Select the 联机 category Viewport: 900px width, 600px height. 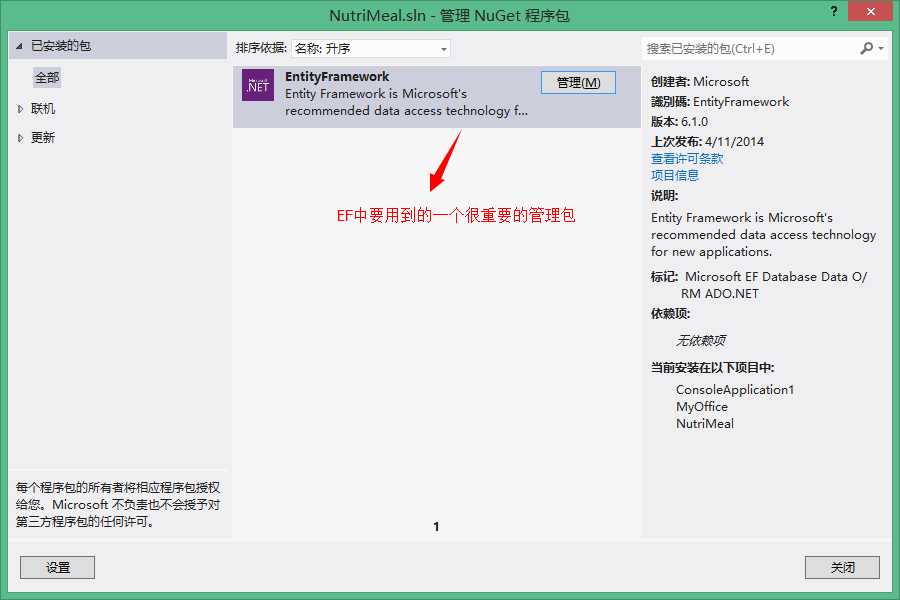point(43,109)
